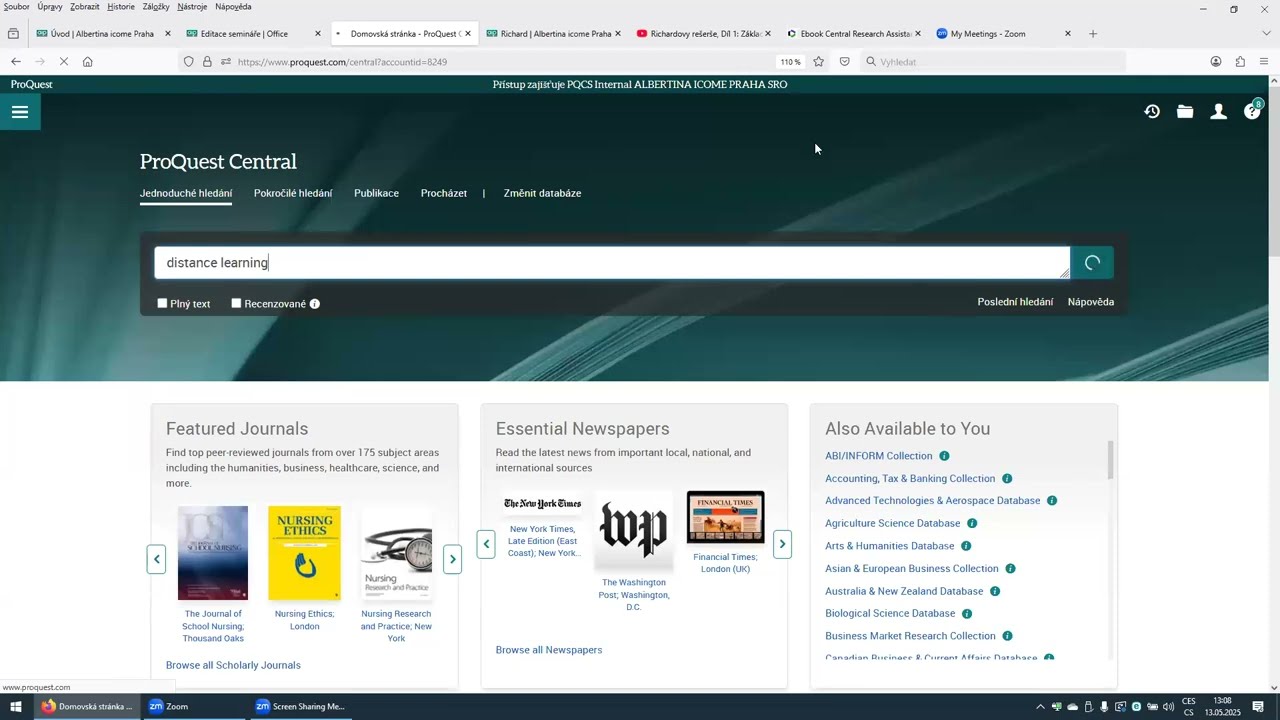Screen dimensions: 1280x720
Task: Click the Also Available list scrollbar
Action: [1110, 460]
